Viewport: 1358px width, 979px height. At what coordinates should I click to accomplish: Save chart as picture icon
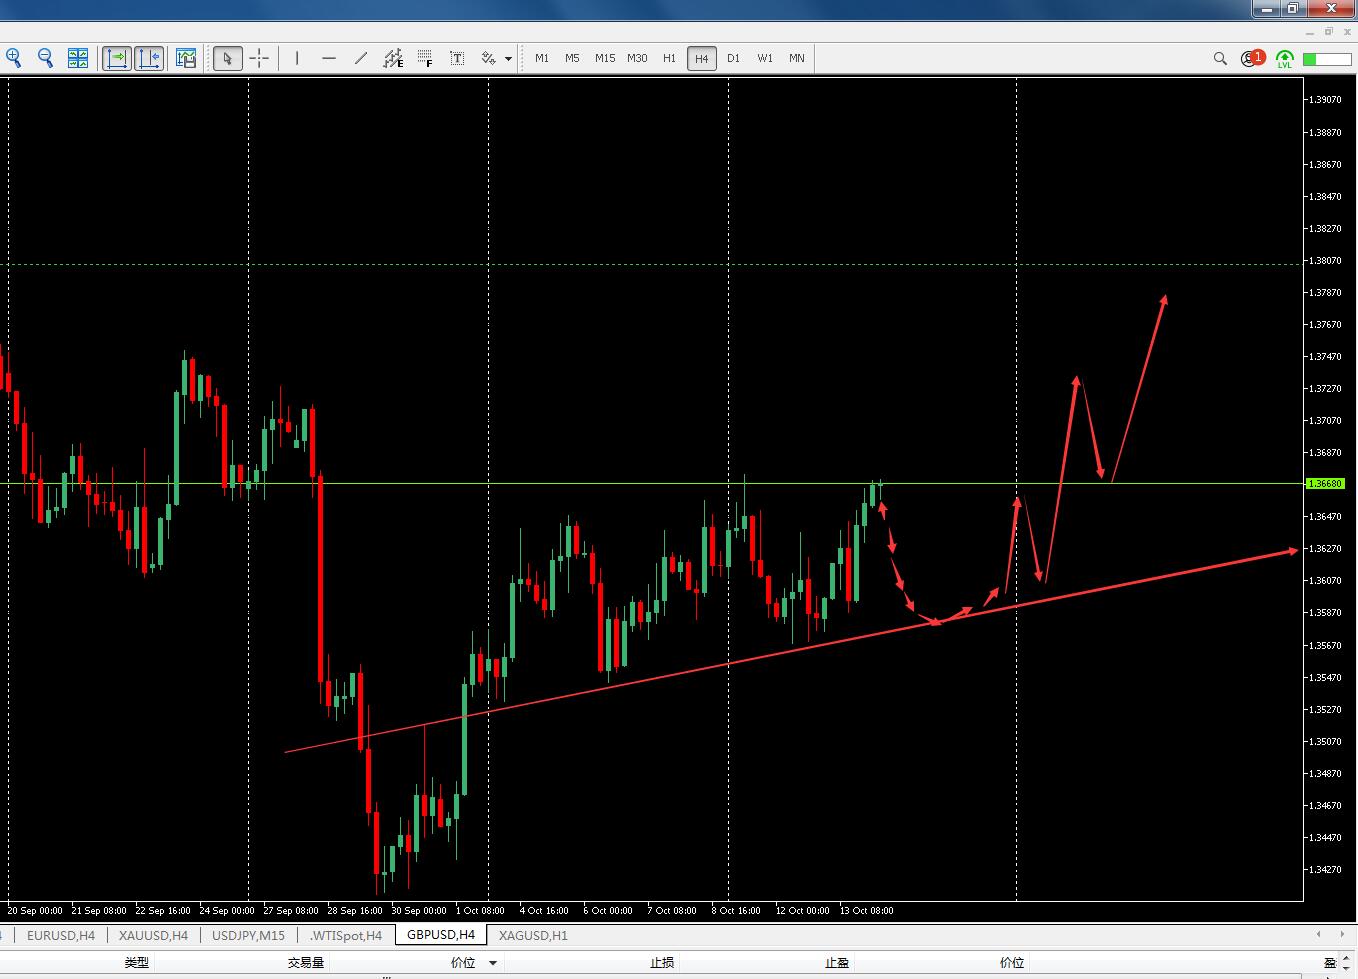pyautogui.click(x=186, y=58)
